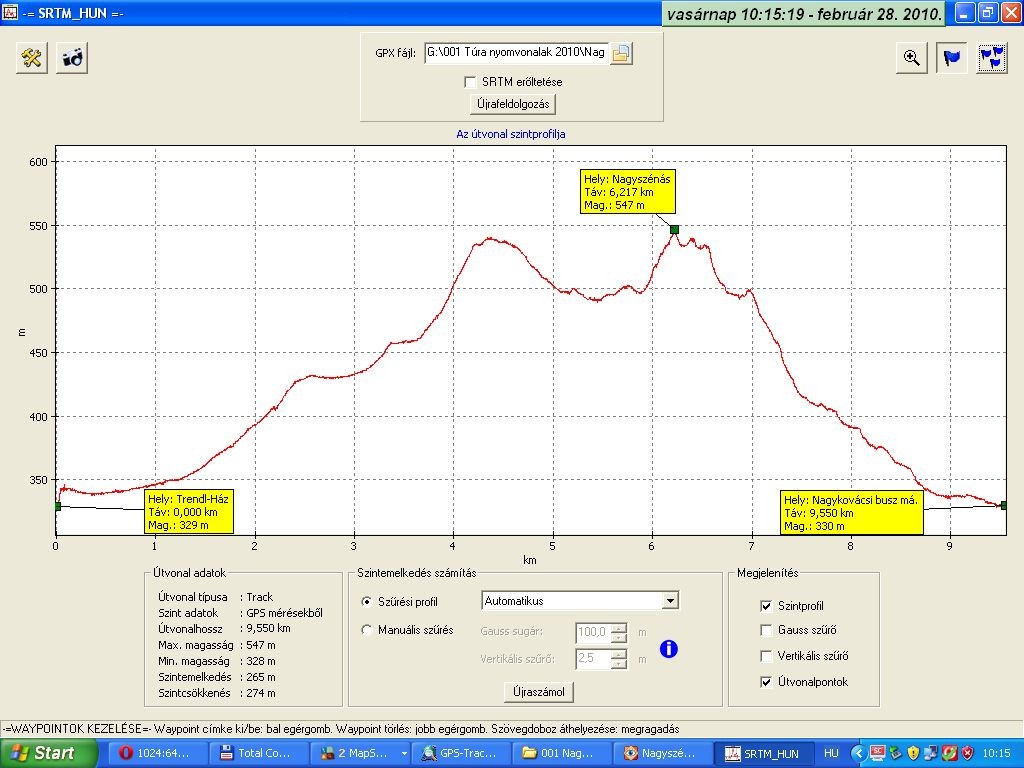
Task: Toggle the Vertikális szűrő display checkbox
Action: (766, 656)
